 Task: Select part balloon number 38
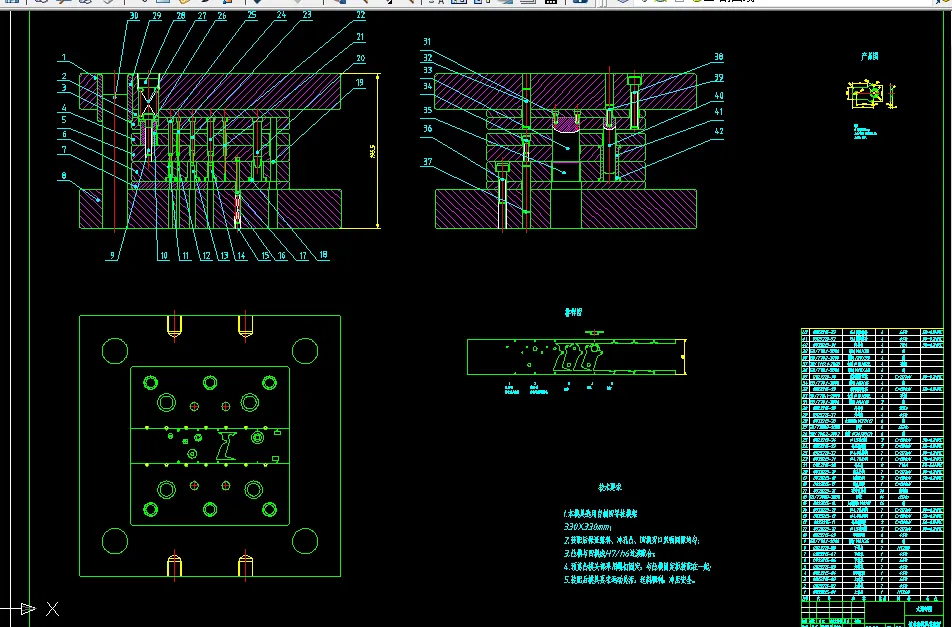click(x=718, y=57)
